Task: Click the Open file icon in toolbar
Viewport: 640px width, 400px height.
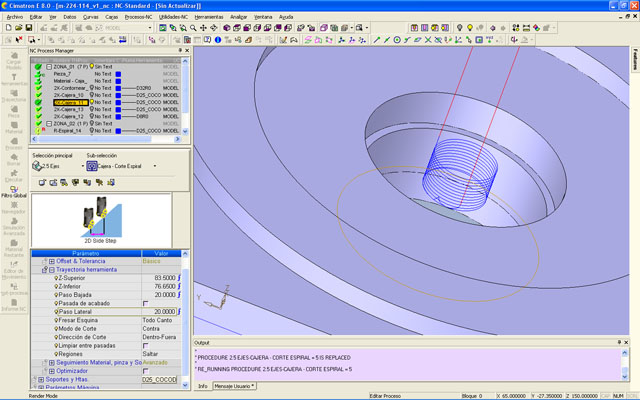Action: coord(20,28)
